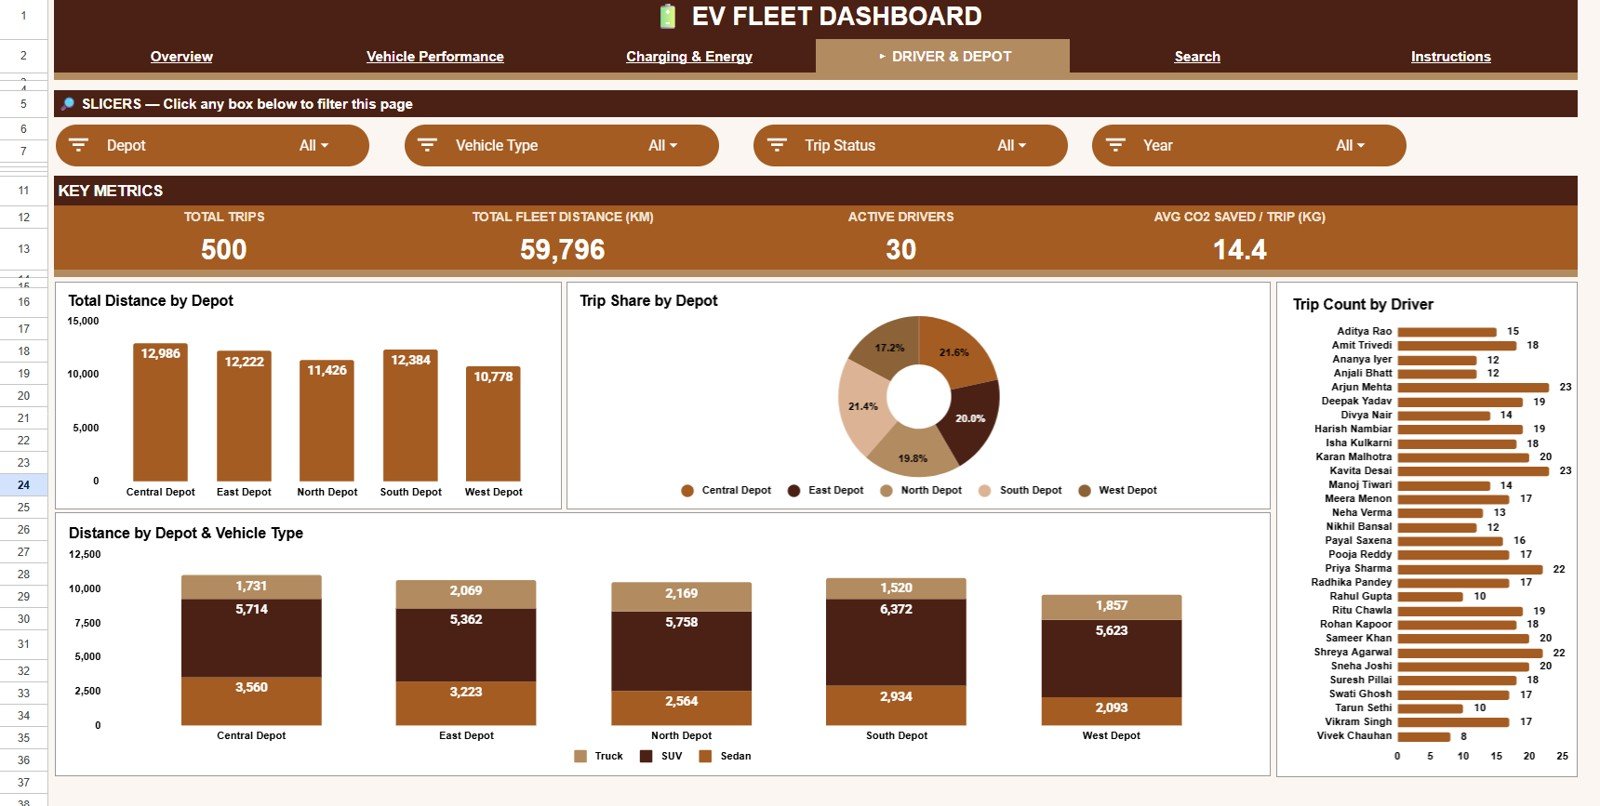Viewport: 1600px width, 806px height.
Task: Click the SUV legend swatch
Action: [647, 756]
